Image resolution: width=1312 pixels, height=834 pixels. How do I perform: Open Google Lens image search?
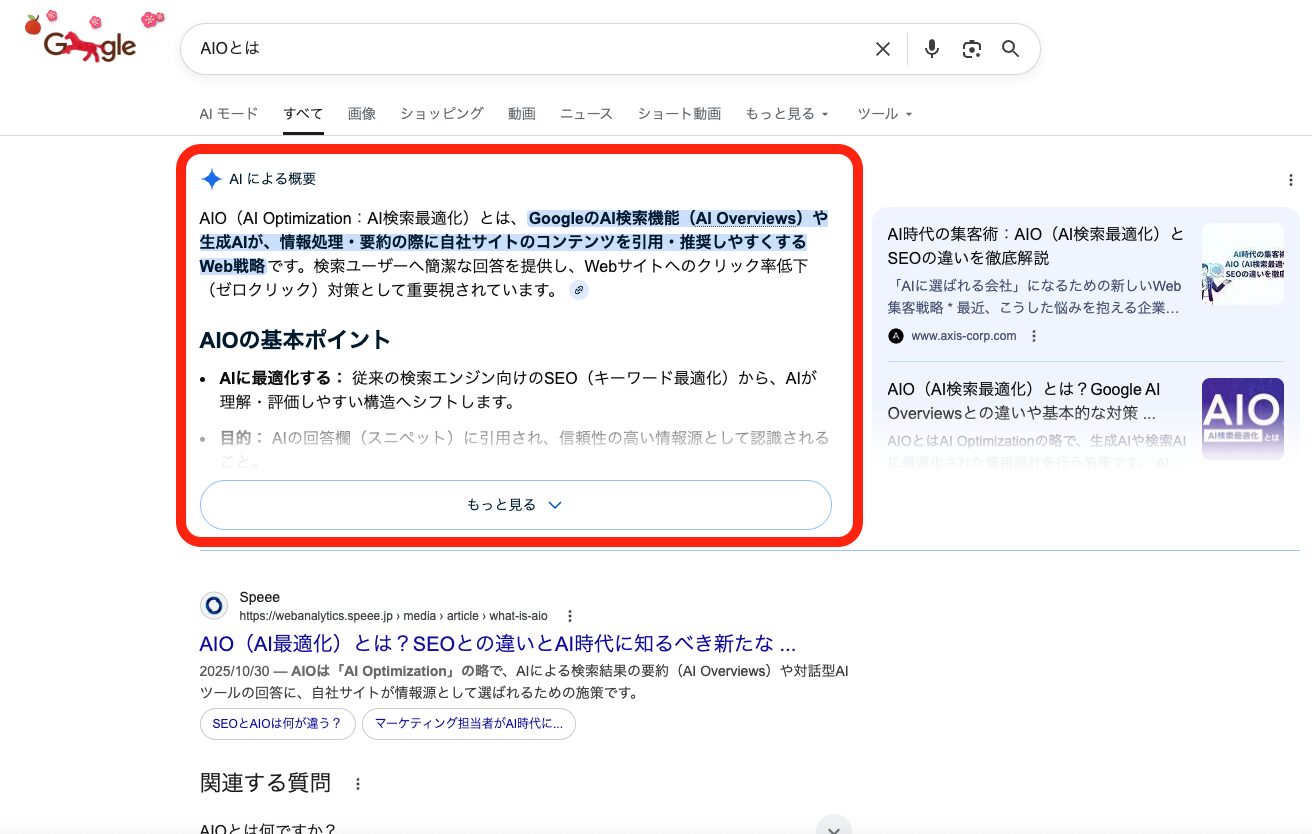pyautogui.click(x=971, y=49)
